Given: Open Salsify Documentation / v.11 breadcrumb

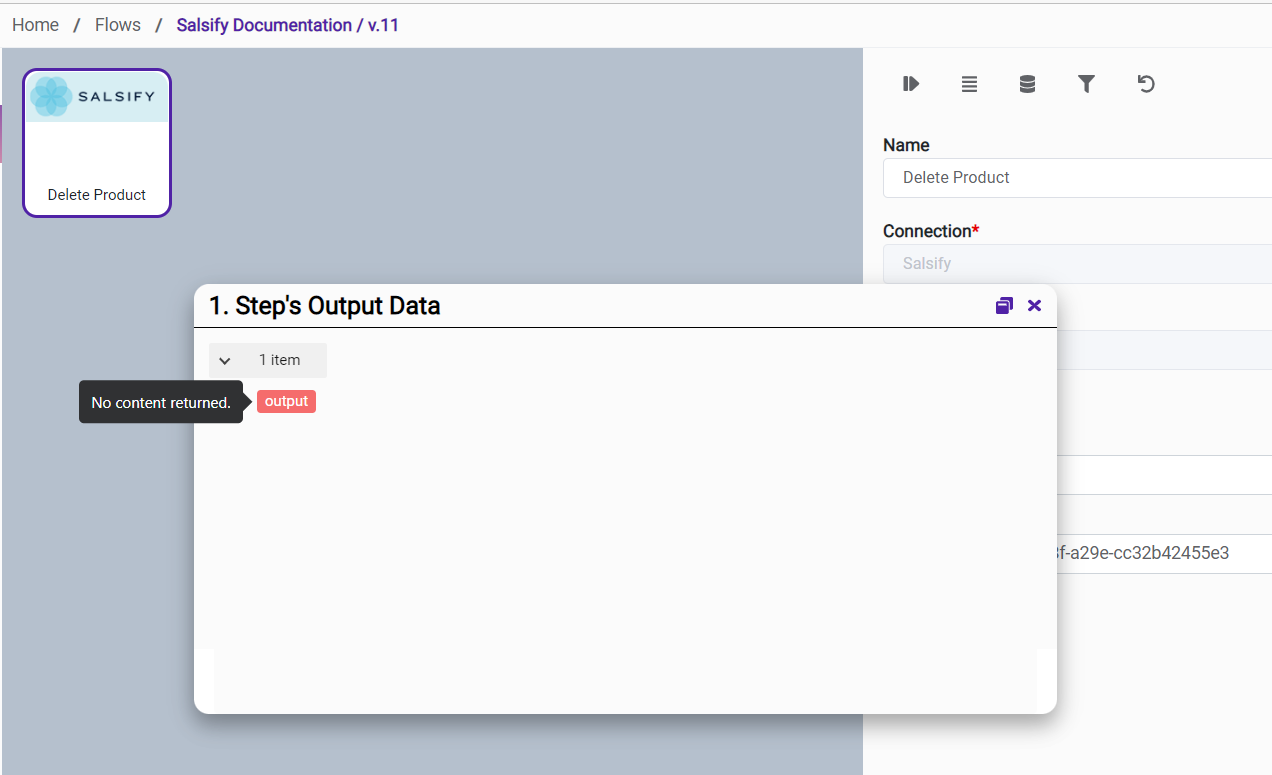Looking at the screenshot, I should click(287, 25).
